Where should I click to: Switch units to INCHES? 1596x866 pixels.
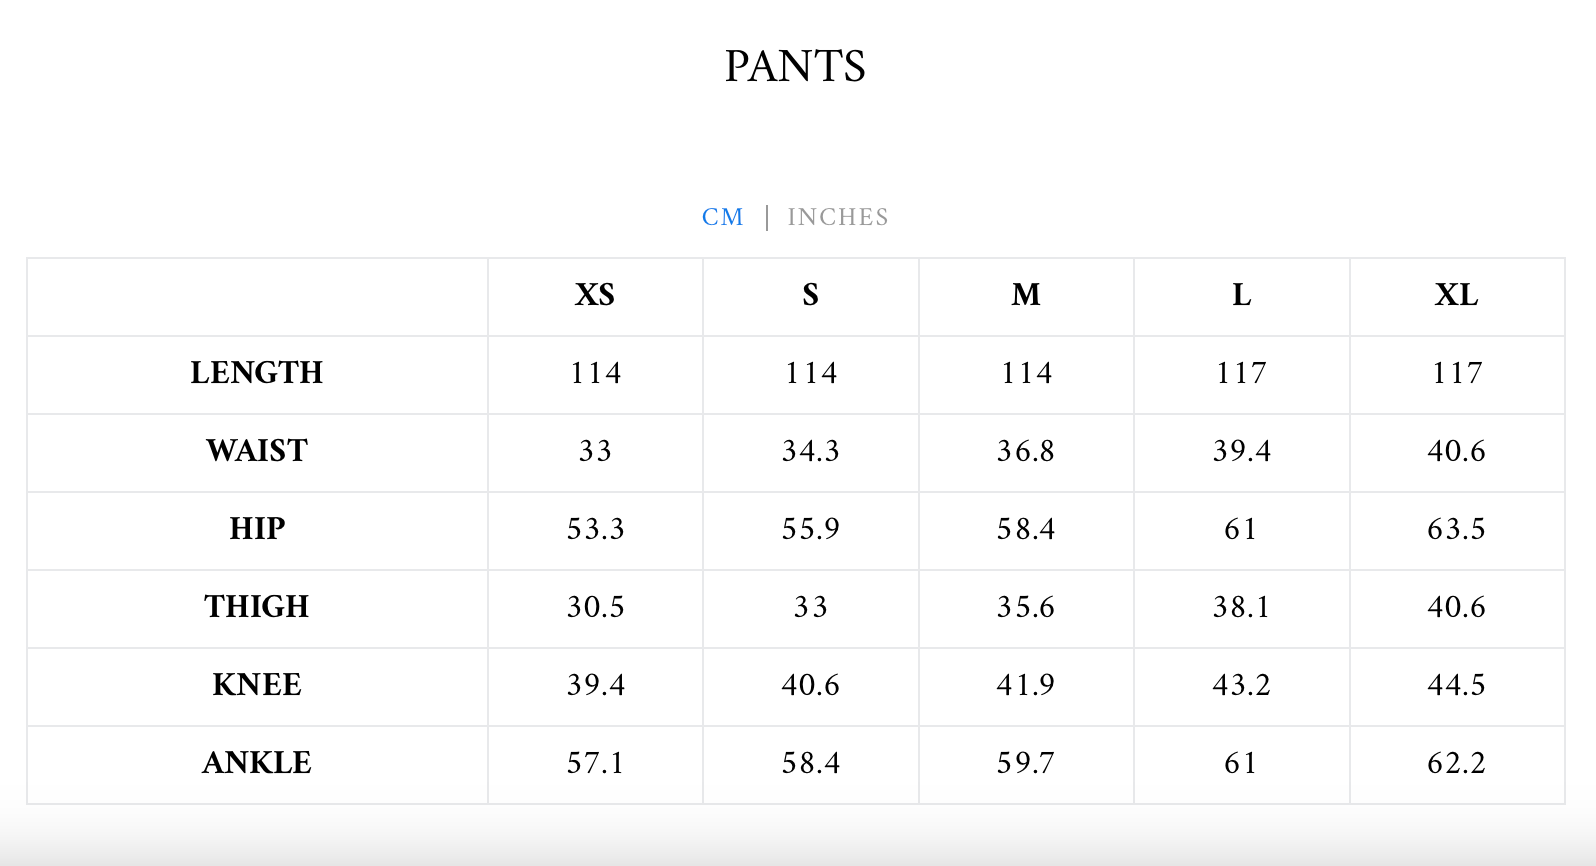click(837, 217)
